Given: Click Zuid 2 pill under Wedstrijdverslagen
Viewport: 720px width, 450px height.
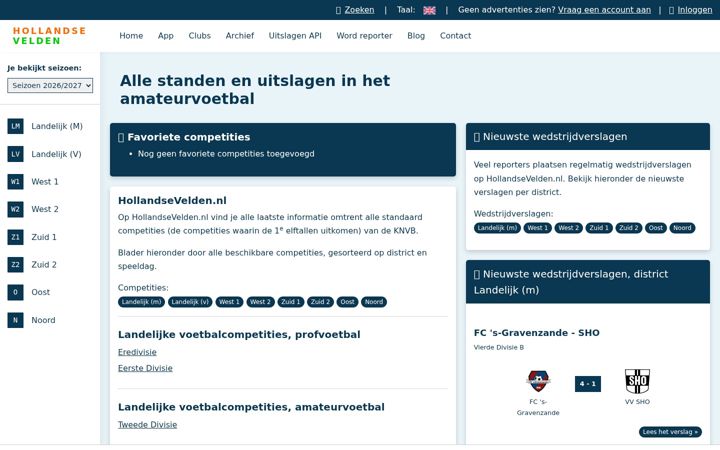Looking at the screenshot, I should [x=629, y=228].
